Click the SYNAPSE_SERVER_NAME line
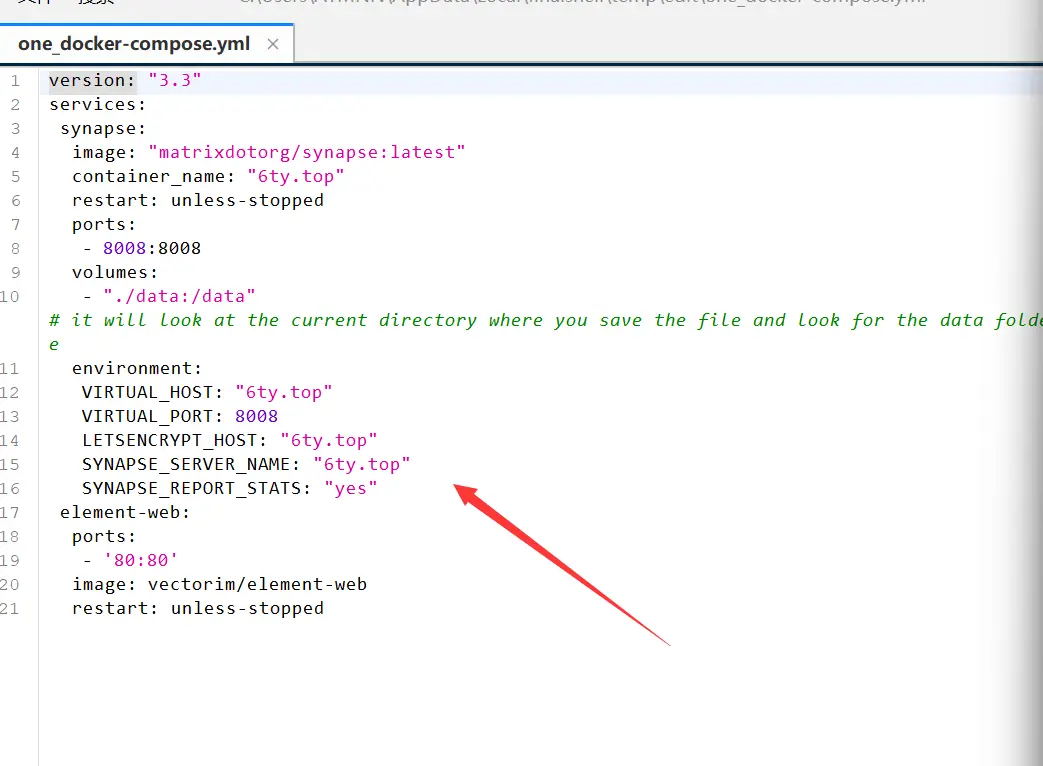Image resolution: width=1043 pixels, height=766 pixels. coord(245,464)
